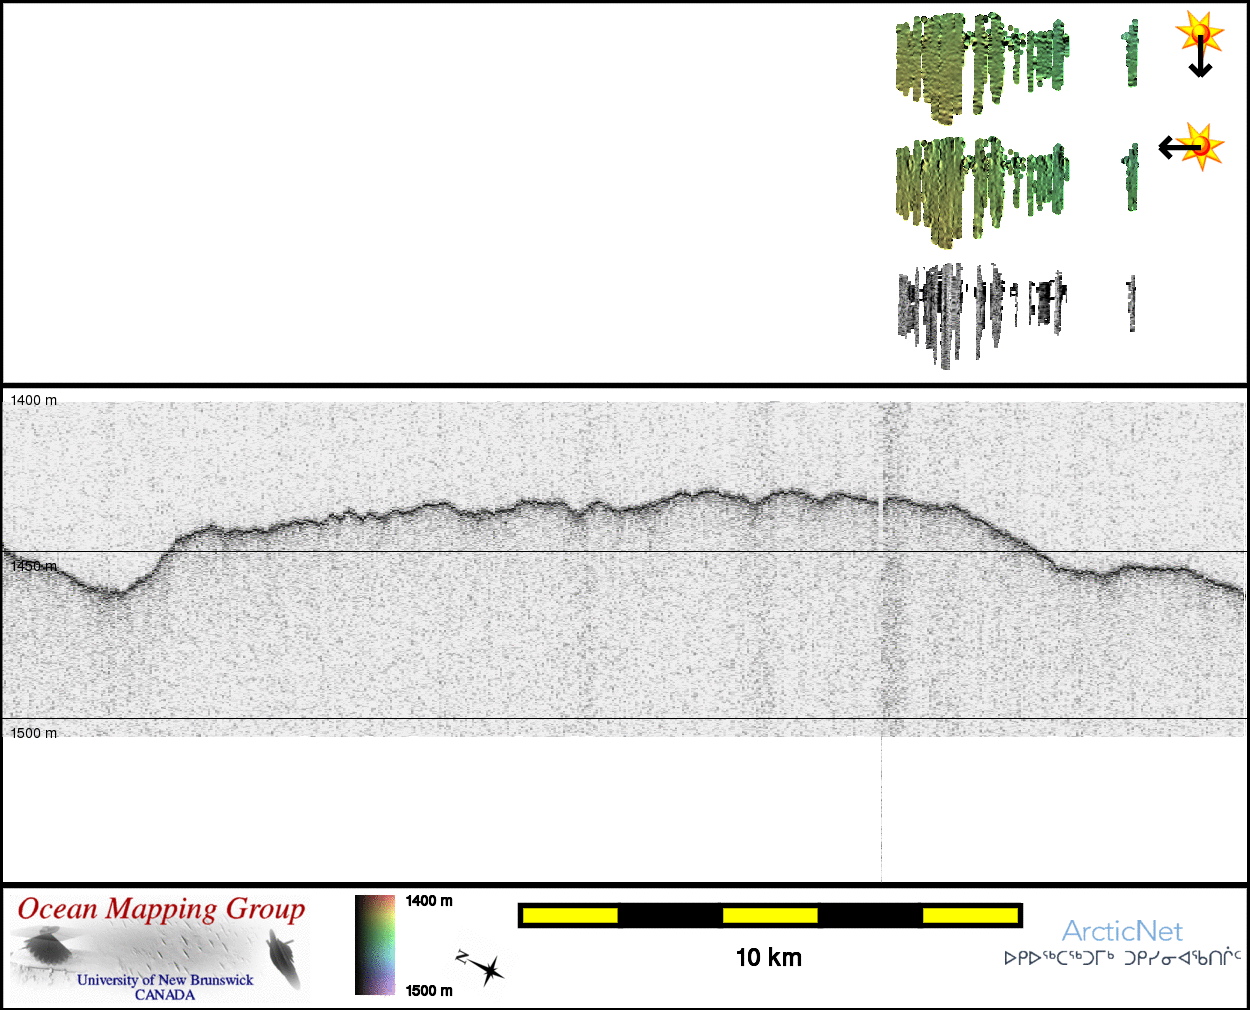
Task: Click the University of New Brunswick text
Action: (165, 980)
